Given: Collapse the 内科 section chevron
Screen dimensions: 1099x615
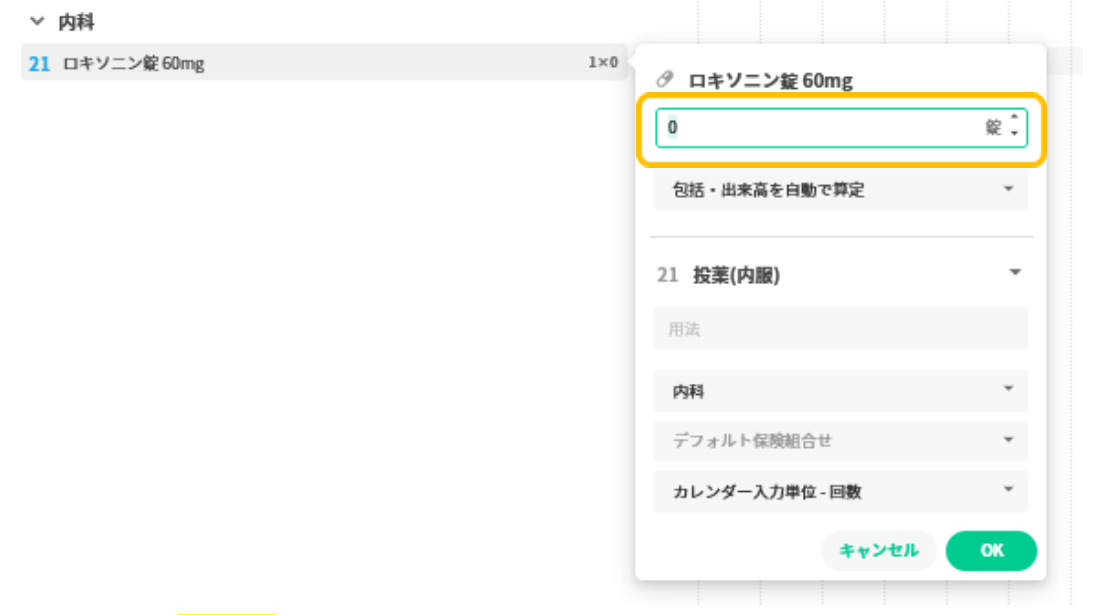Looking at the screenshot, I should (38, 21).
